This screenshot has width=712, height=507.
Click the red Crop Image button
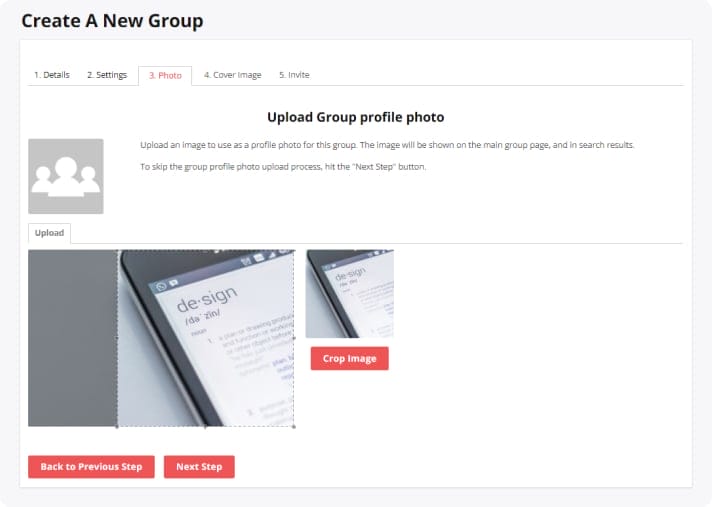(x=350, y=359)
